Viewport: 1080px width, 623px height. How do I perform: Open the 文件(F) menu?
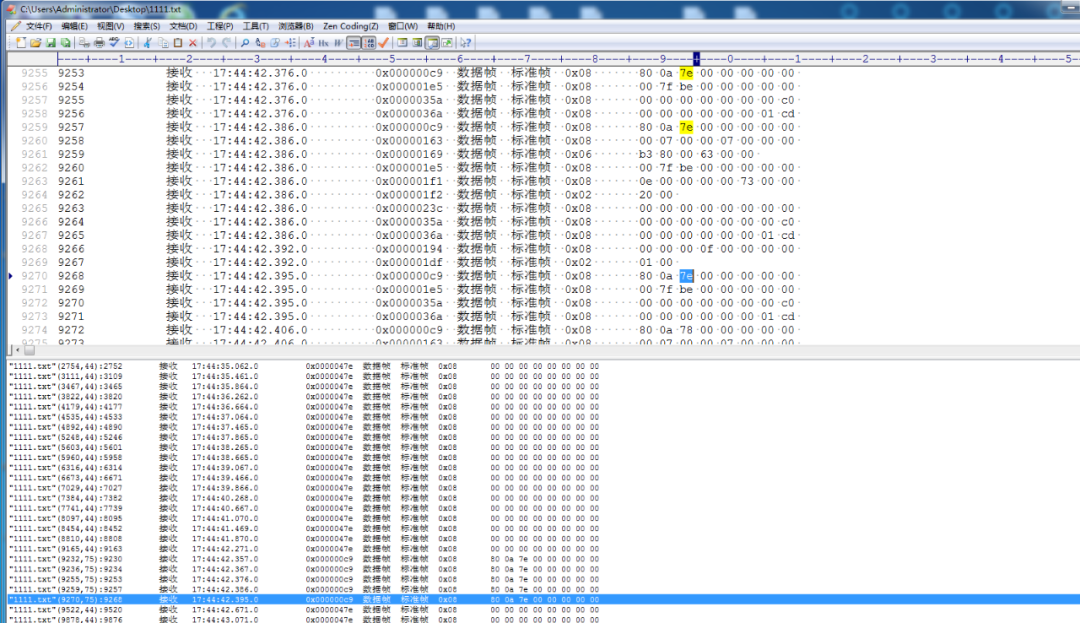[39, 26]
